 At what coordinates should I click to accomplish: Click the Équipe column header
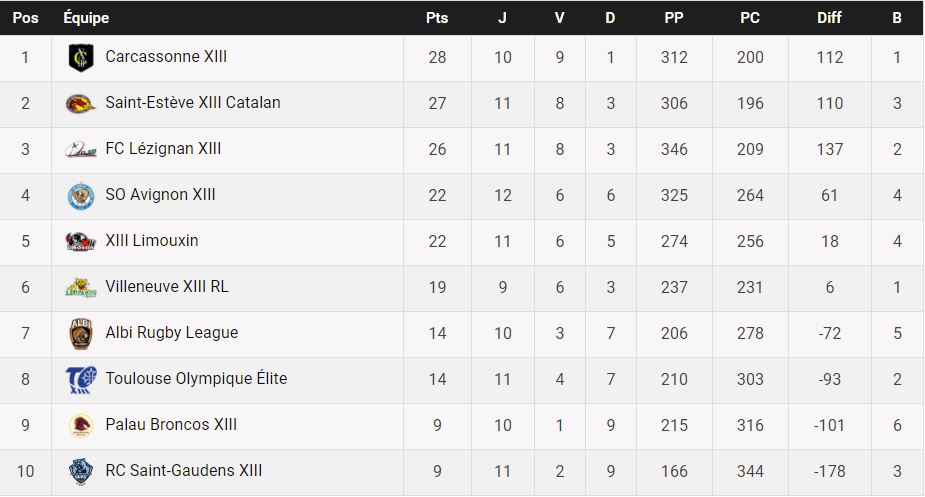coord(86,18)
